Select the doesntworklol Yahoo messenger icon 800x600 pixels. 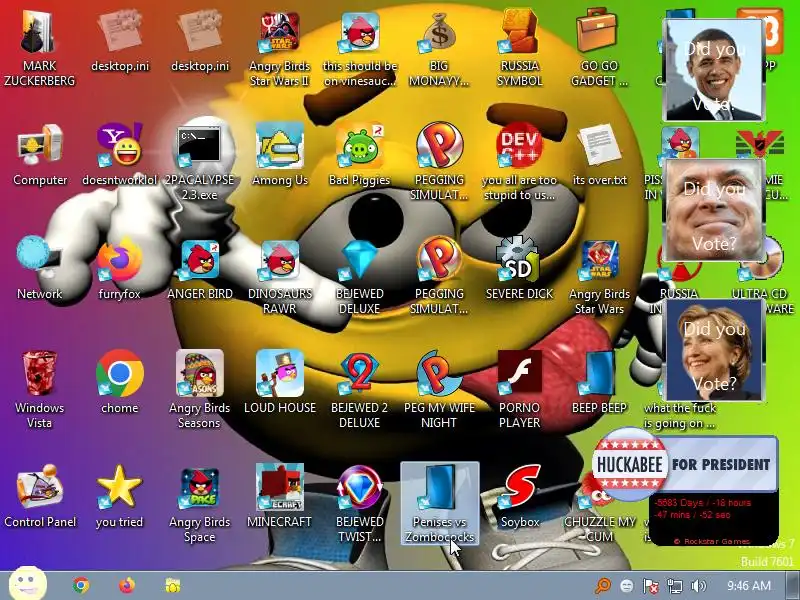click(119, 155)
